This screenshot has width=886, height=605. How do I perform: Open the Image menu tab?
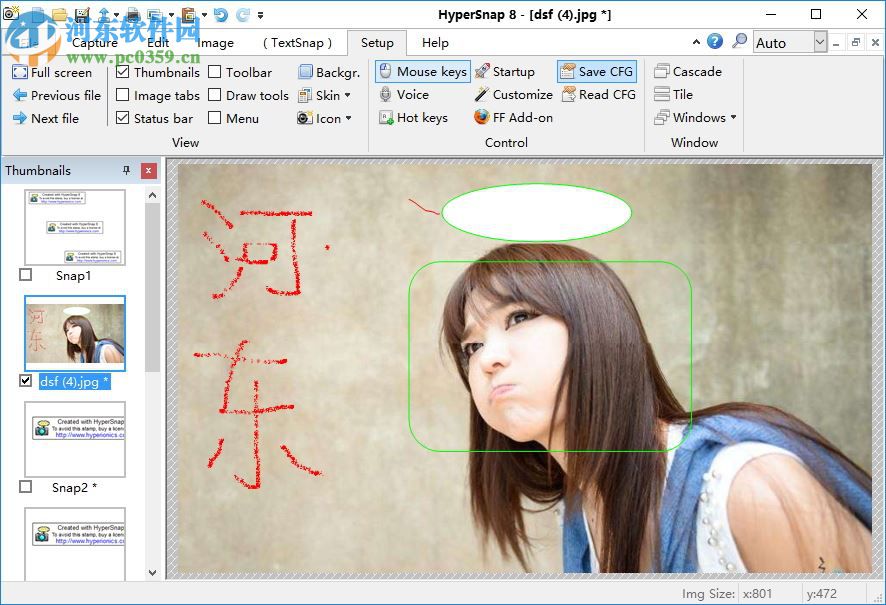point(216,43)
